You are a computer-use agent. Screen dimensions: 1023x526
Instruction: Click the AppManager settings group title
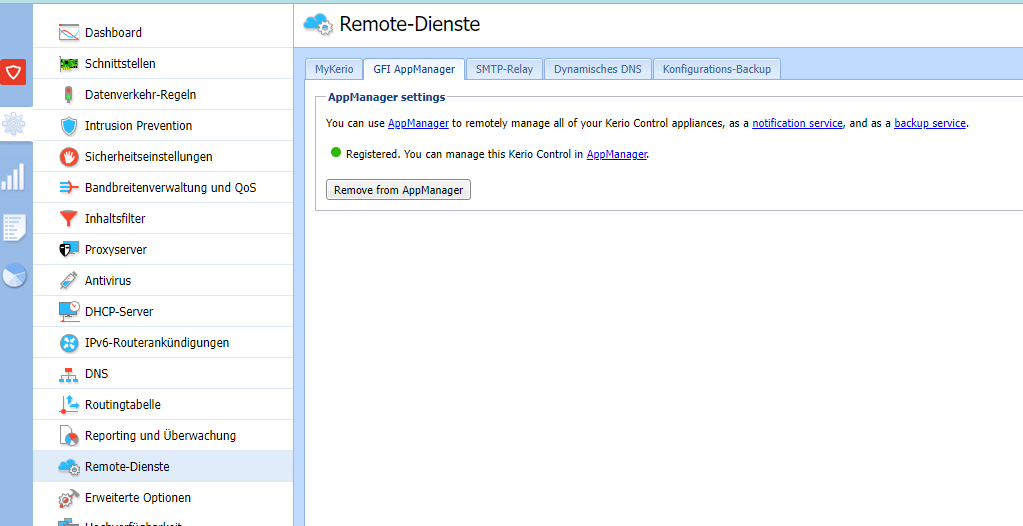pos(386,97)
